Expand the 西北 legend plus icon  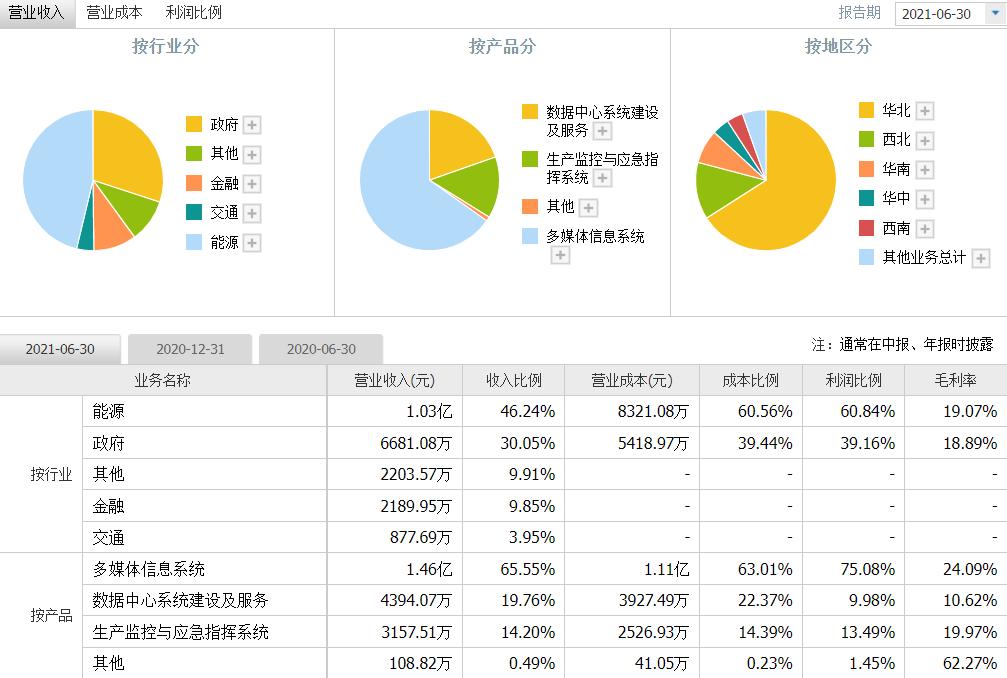[924, 141]
